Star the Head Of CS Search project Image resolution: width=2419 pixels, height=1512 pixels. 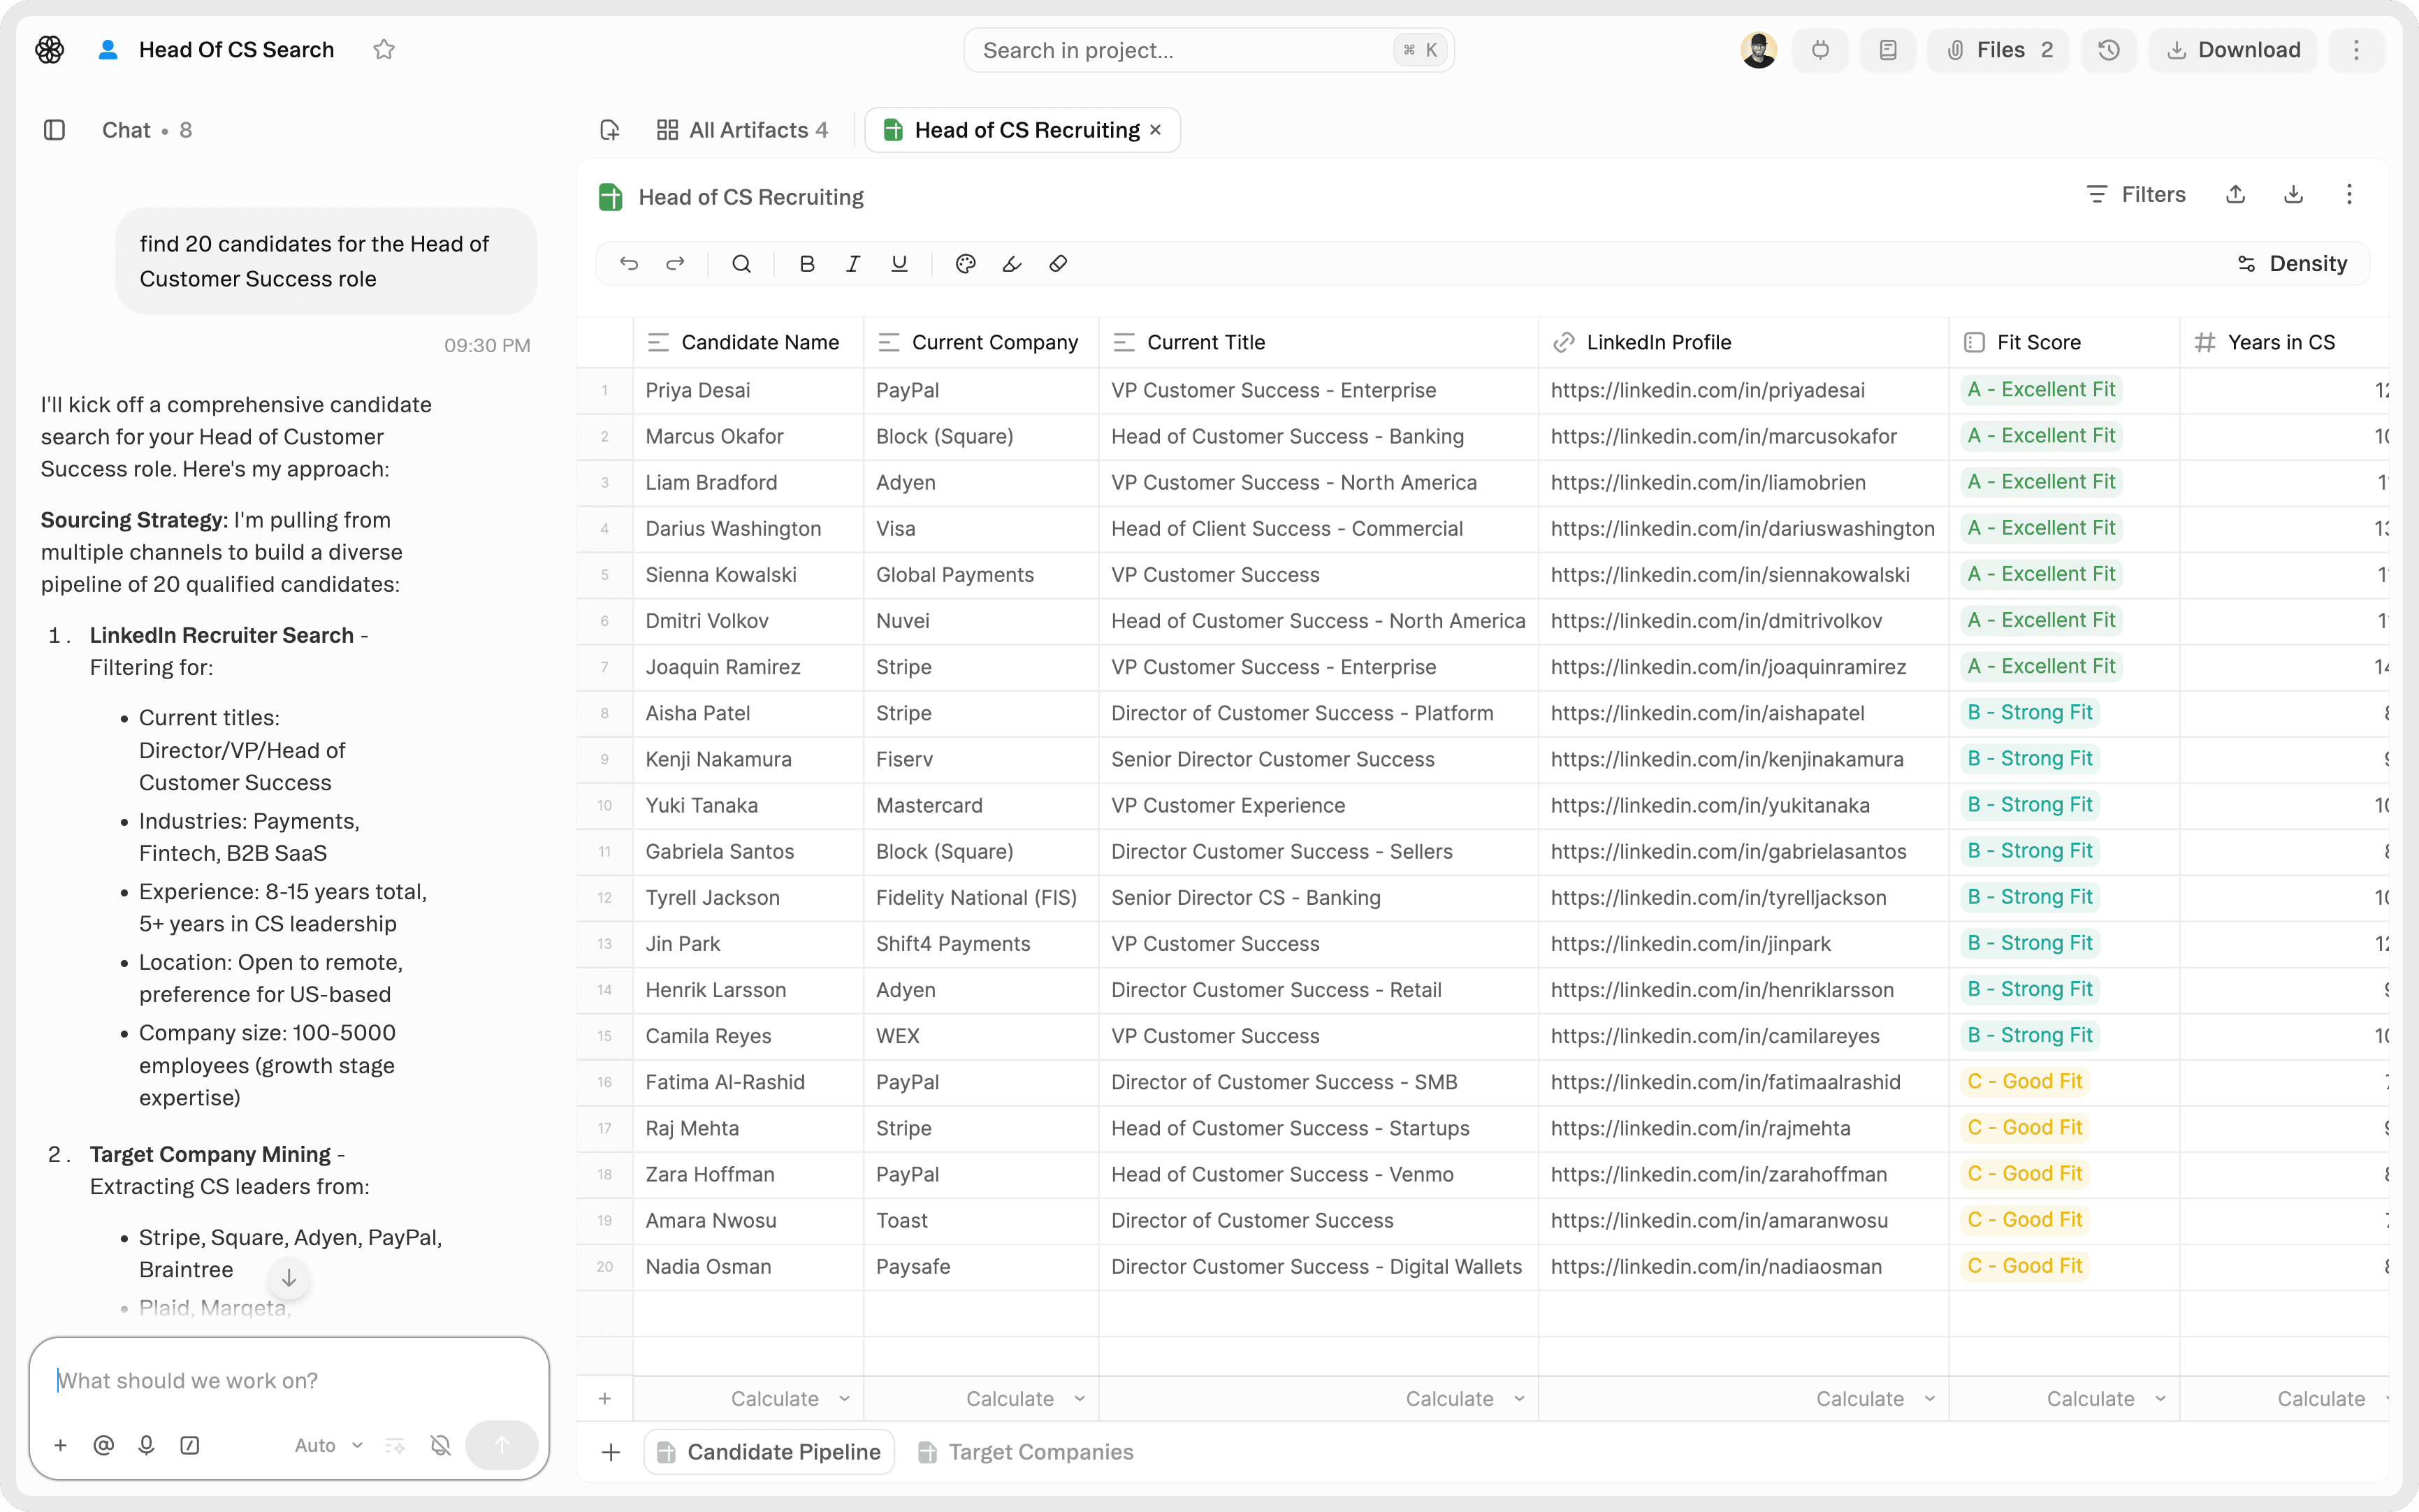pyautogui.click(x=384, y=50)
